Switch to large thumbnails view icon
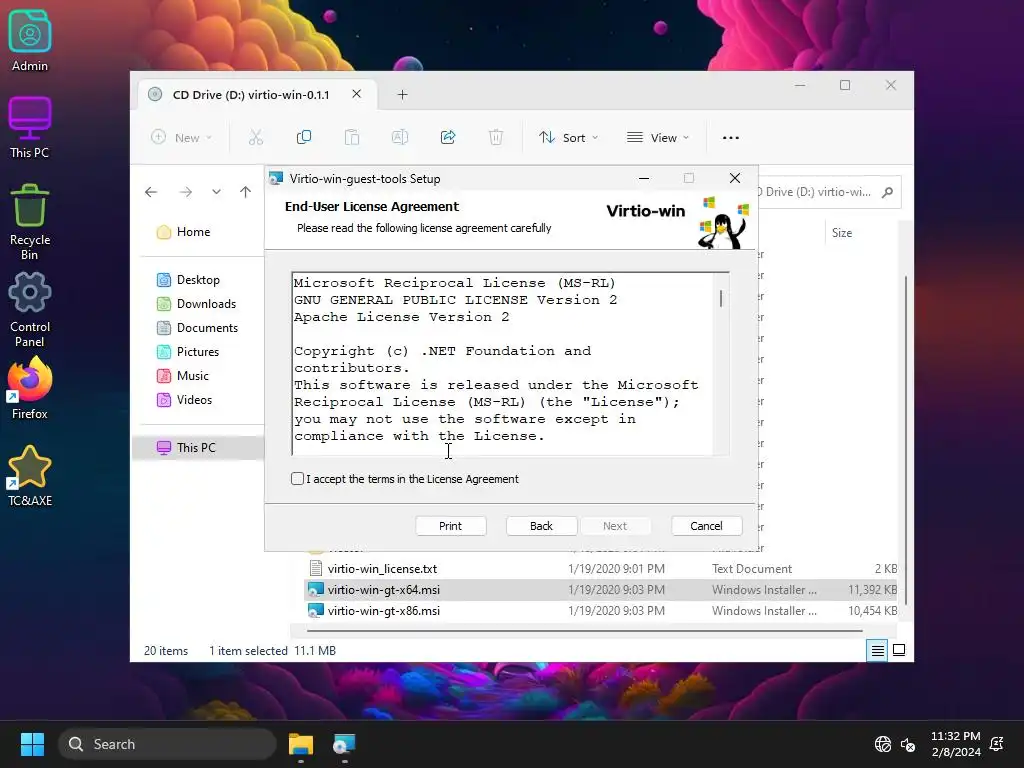The width and height of the screenshot is (1024, 768). pyautogui.click(x=899, y=650)
